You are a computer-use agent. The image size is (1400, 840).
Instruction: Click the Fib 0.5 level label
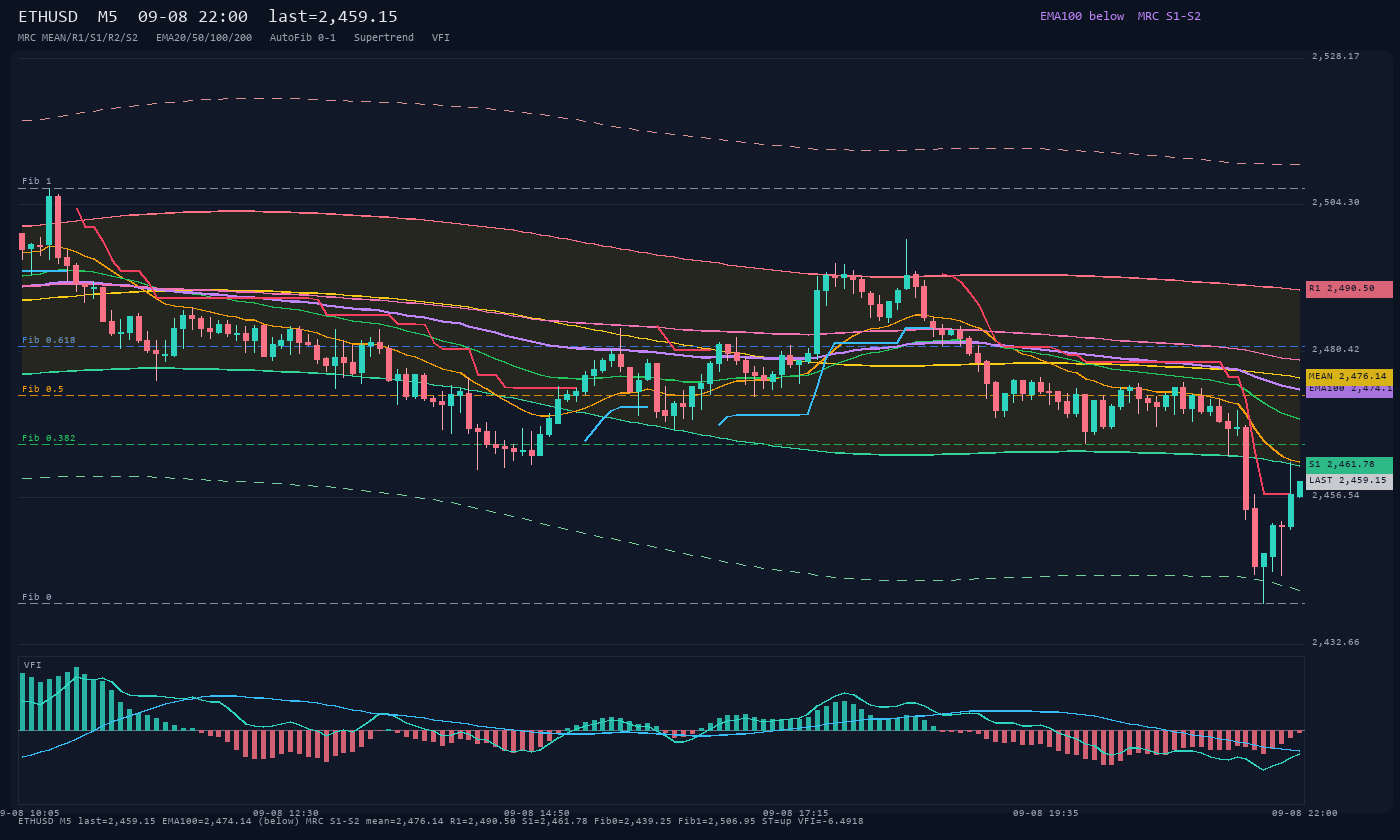pos(43,389)
